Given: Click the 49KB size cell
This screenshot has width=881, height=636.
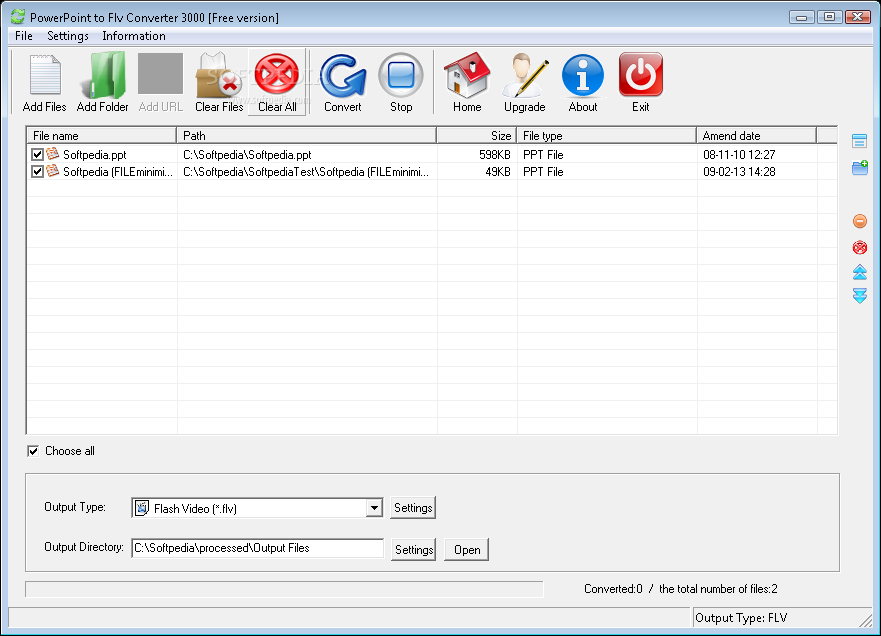Looking at the screenshot, I should coord(498,171).
